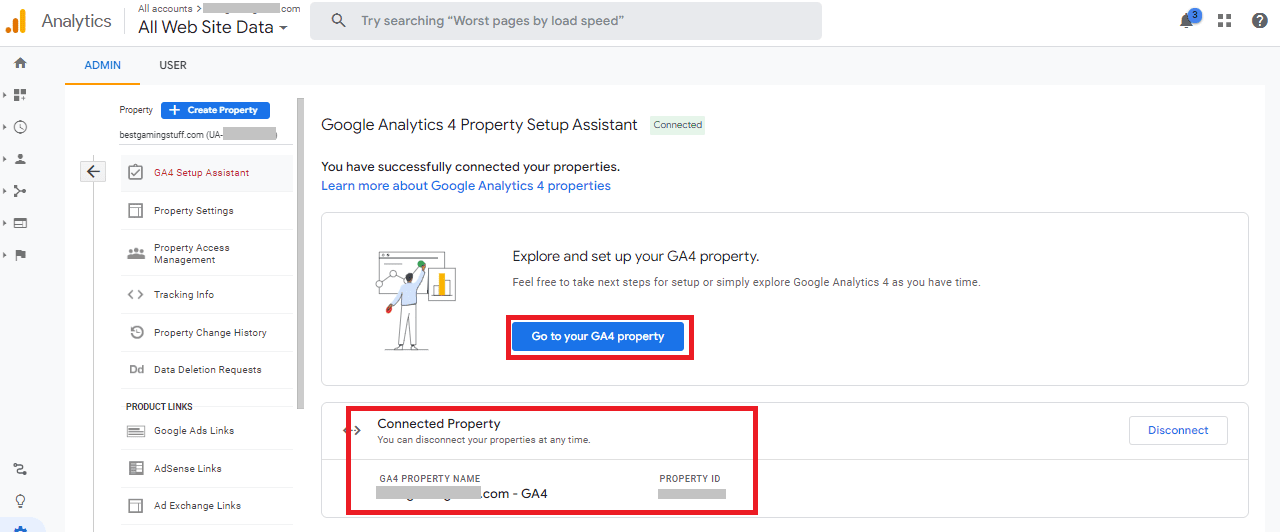Open Google Ads Links menu item

[207, 431]
